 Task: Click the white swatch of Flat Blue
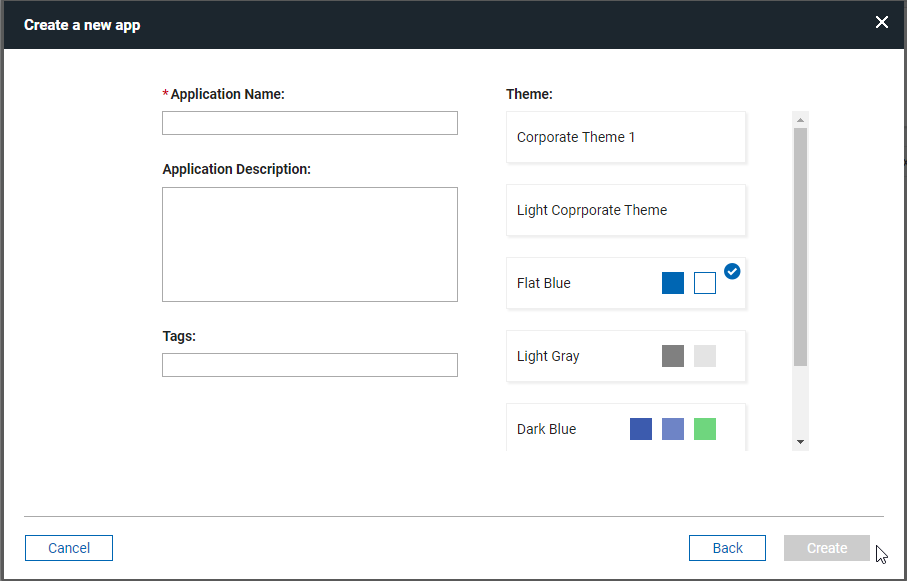click(x=704, y=283)
